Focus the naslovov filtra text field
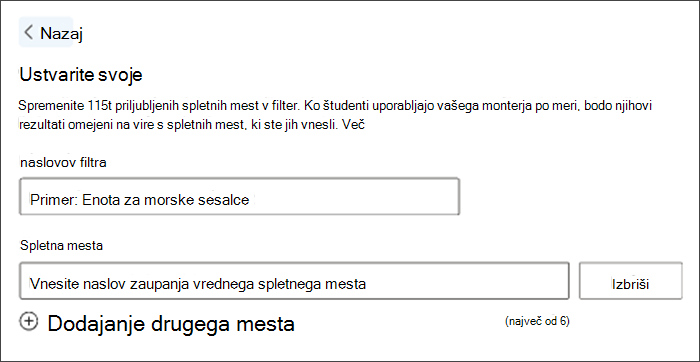The width and height of the screenshot is (700, 362). point(239,196)
